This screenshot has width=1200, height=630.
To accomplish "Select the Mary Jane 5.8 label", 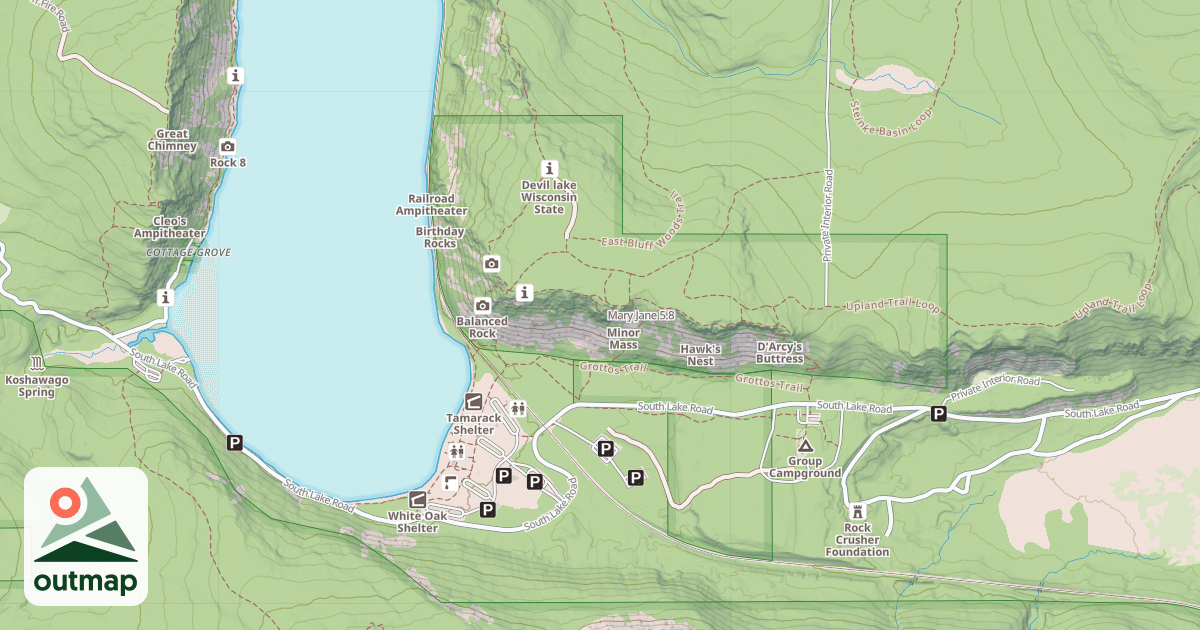I will 641,316.
